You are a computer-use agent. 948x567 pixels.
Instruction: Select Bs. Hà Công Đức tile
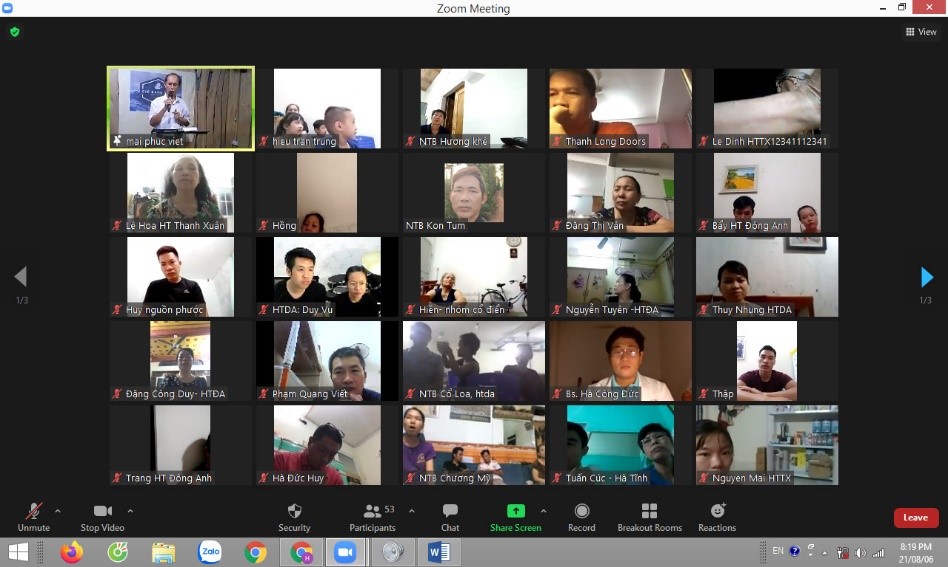(x=620, y=361)
